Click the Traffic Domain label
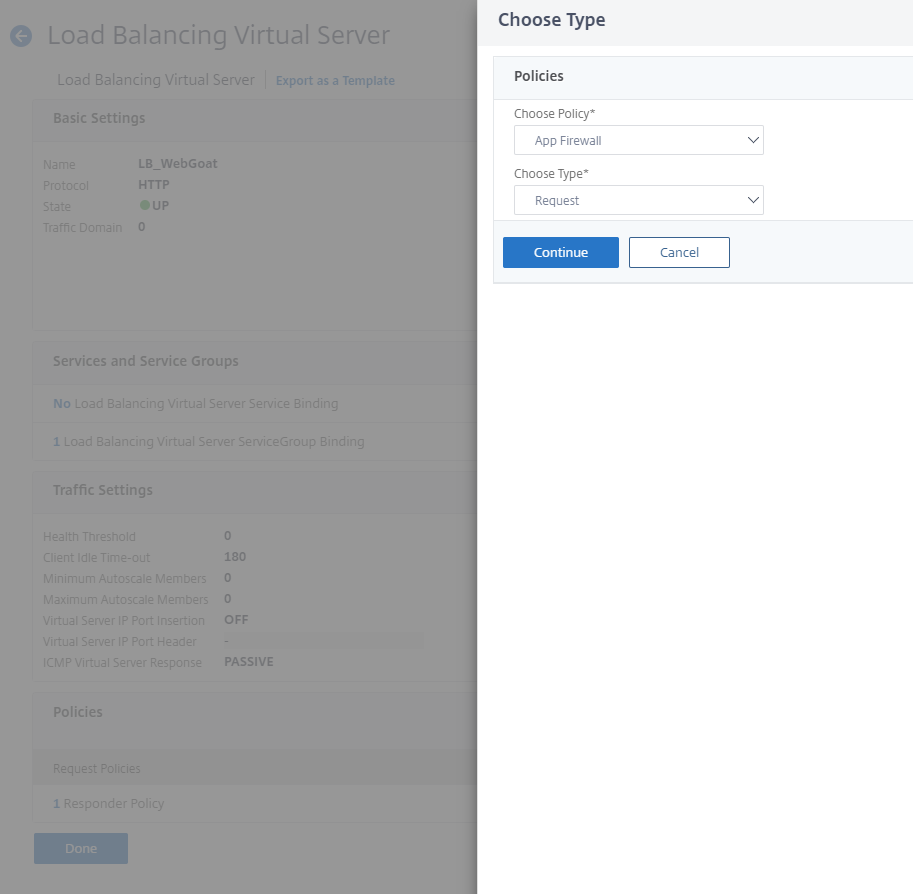This screenshot has width=913, height=894. [x=83, y=228]
